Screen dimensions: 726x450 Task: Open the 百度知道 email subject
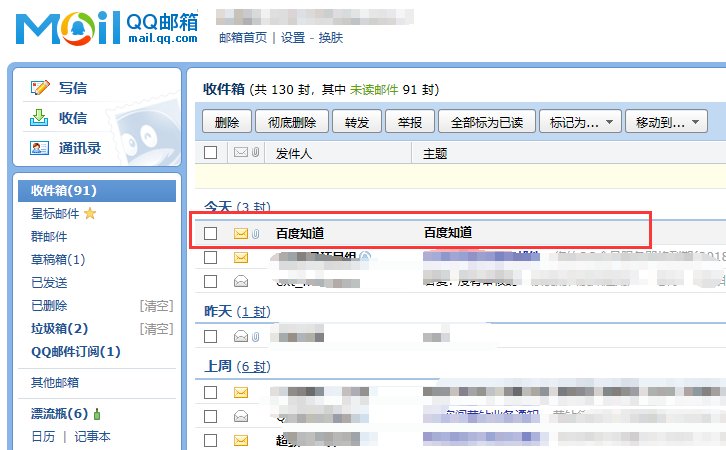point(448,232)
